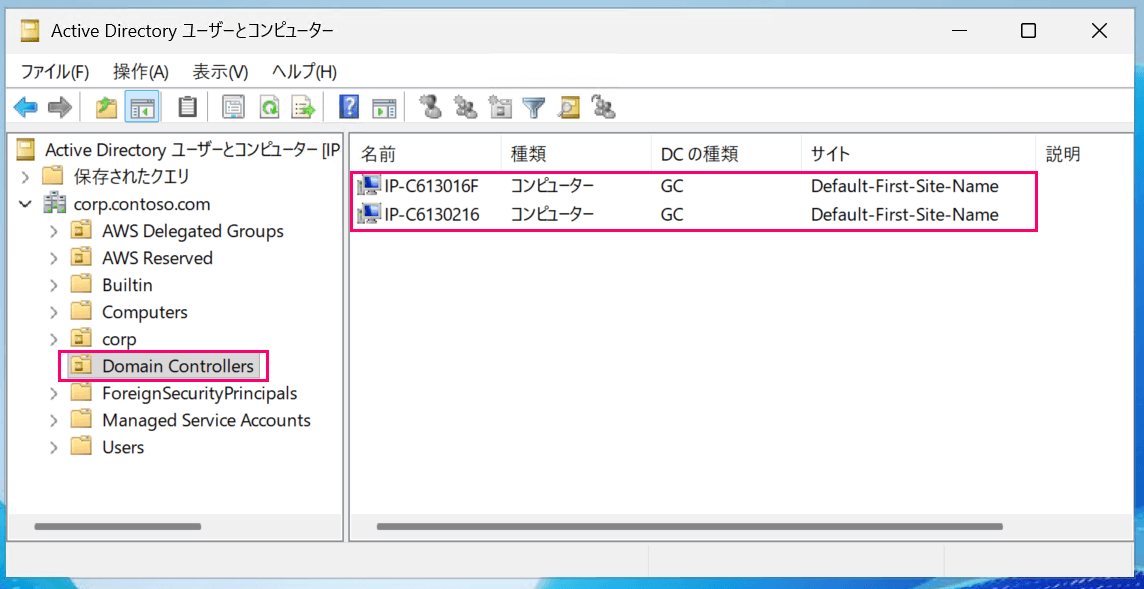Select the Computers tree item
The width and height of the screenshot is (1144, 589).
(144, 312)
